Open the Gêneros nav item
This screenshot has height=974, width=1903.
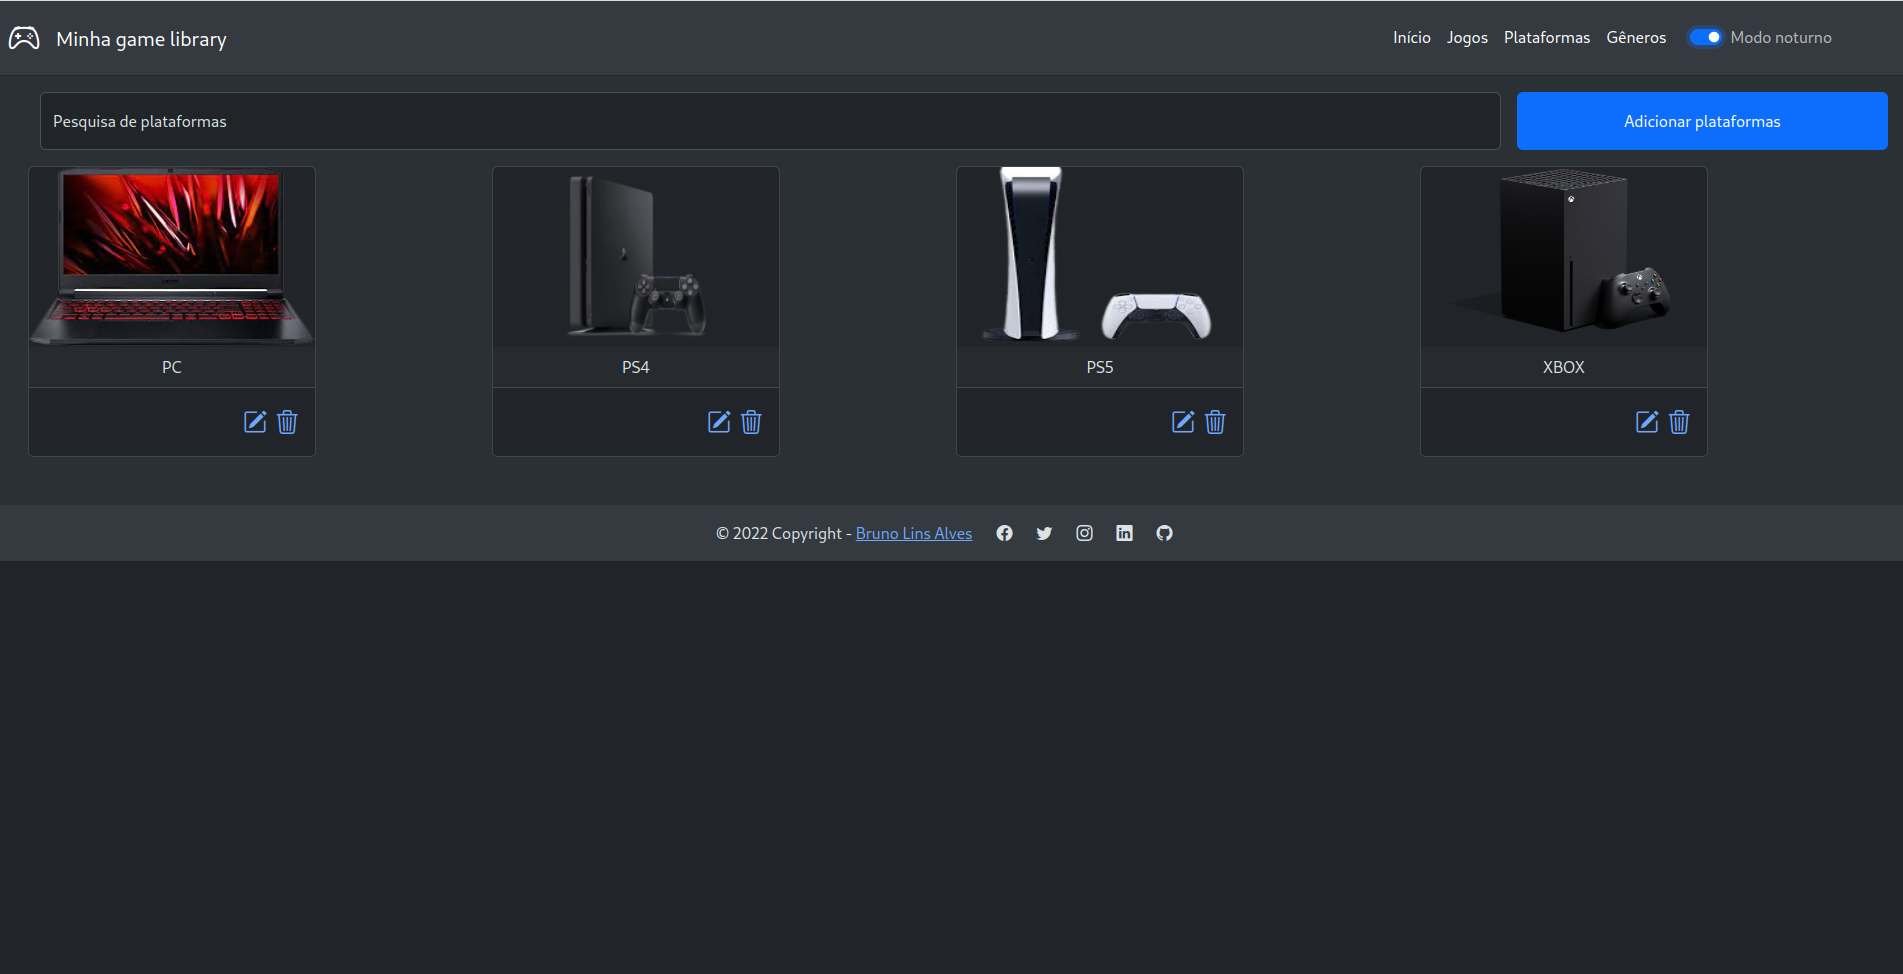pyautogui.click(x=1636, y=37)
